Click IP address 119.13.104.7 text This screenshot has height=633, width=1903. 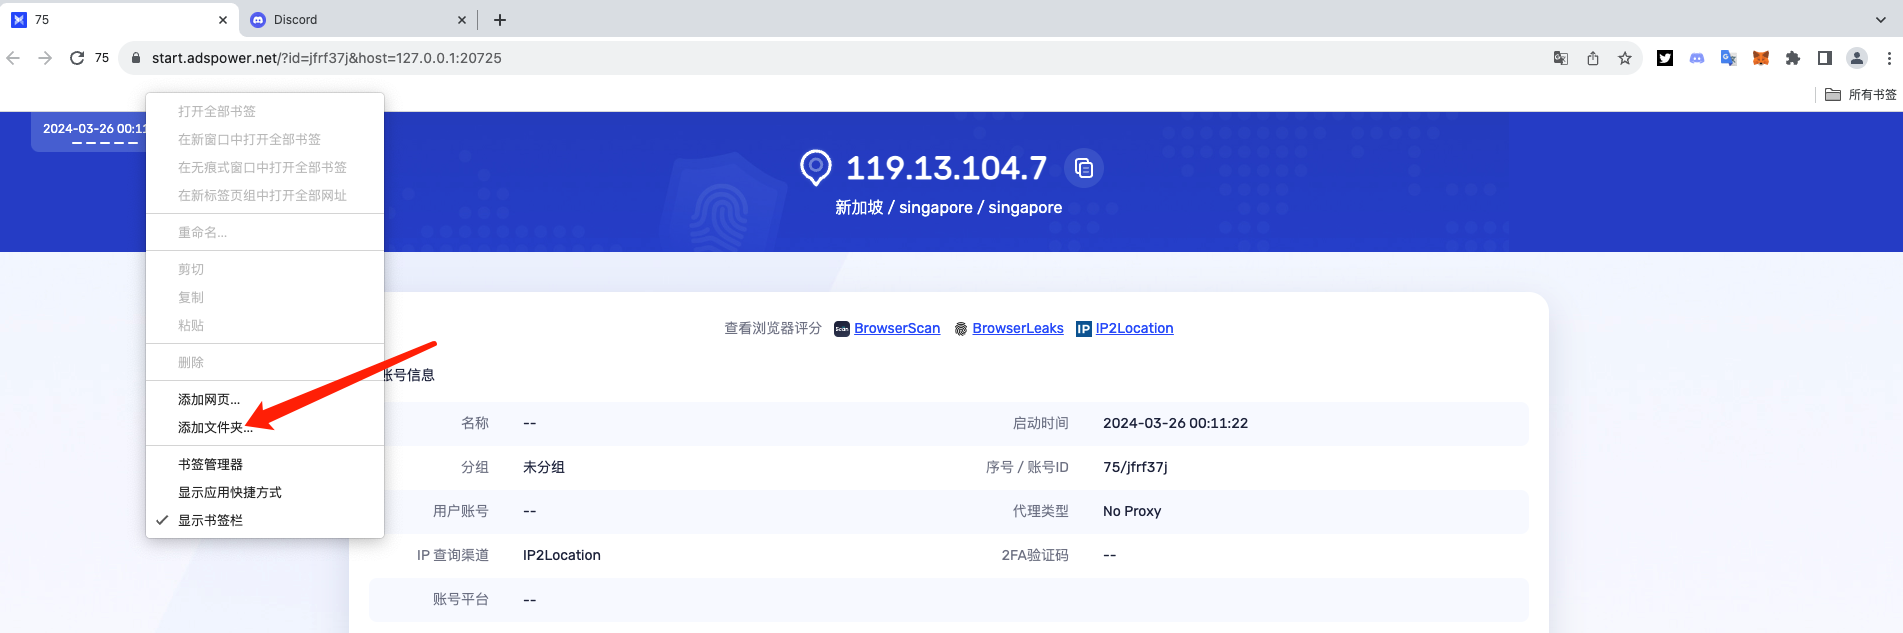tap(946, 168)
